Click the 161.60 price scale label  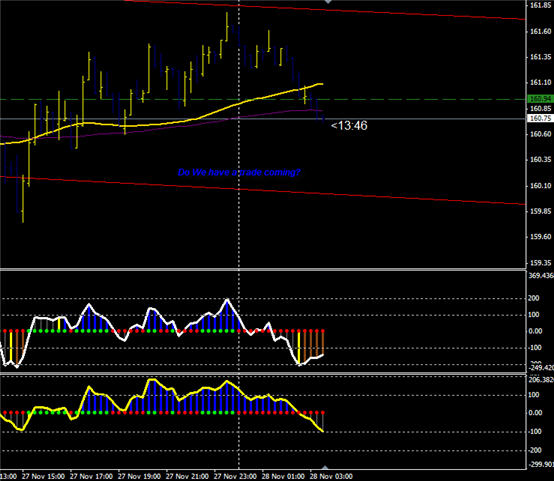point(541,31)
